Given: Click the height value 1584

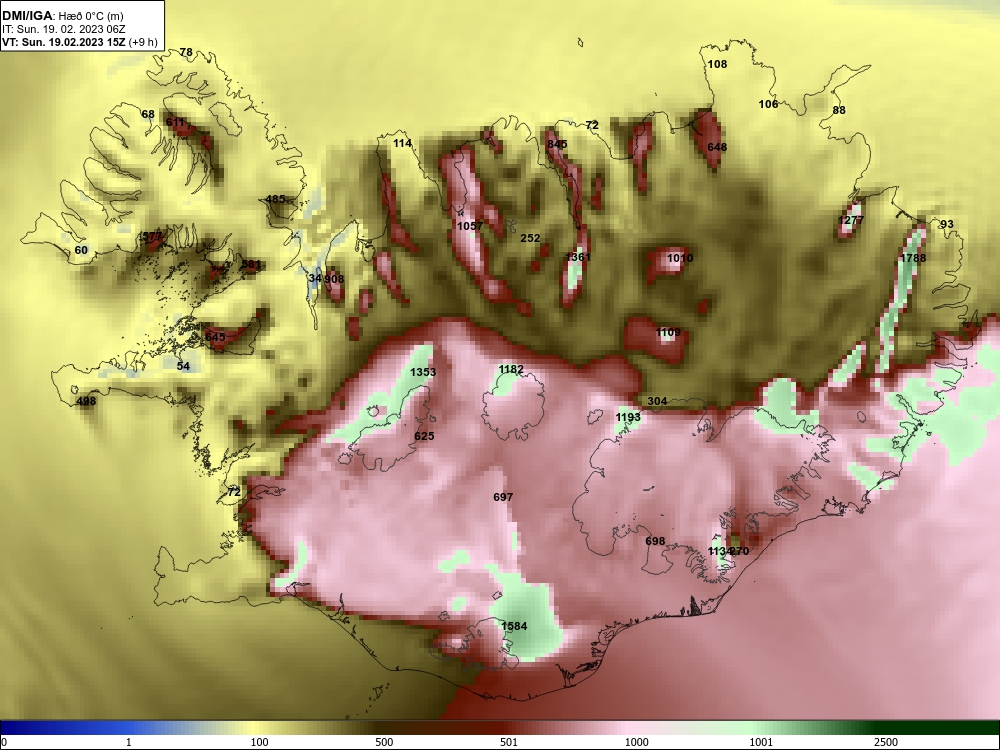Looking at the screenshot, I should point(514,626).
